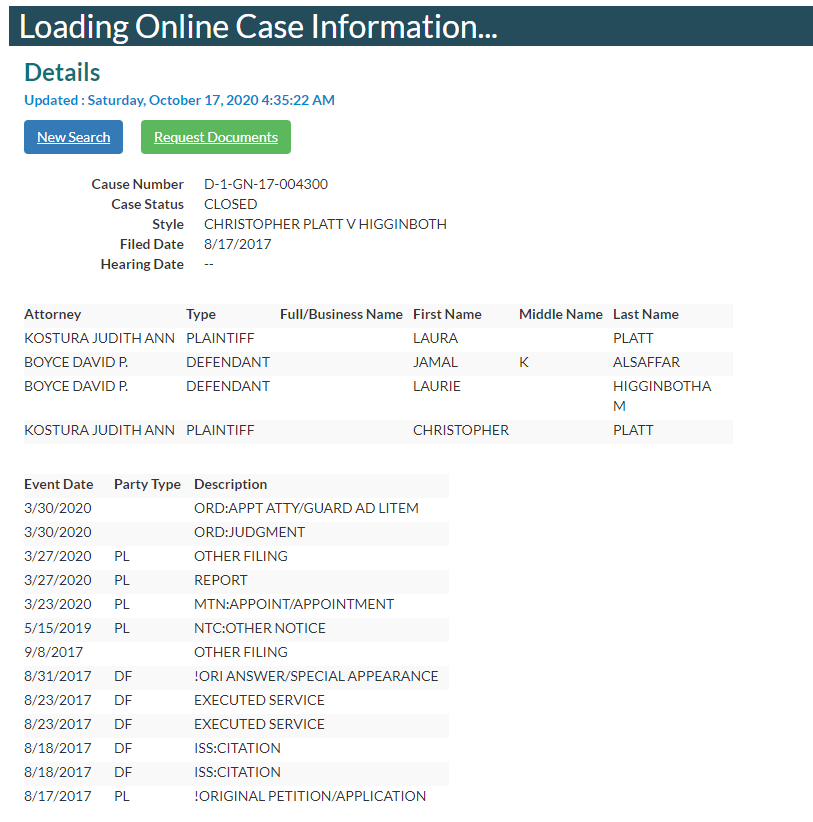Select attorney BOYCE DAVID P. in JAMAL row
Screen dimensions: 813x822
pyautogui.click(x=76, y=362)
